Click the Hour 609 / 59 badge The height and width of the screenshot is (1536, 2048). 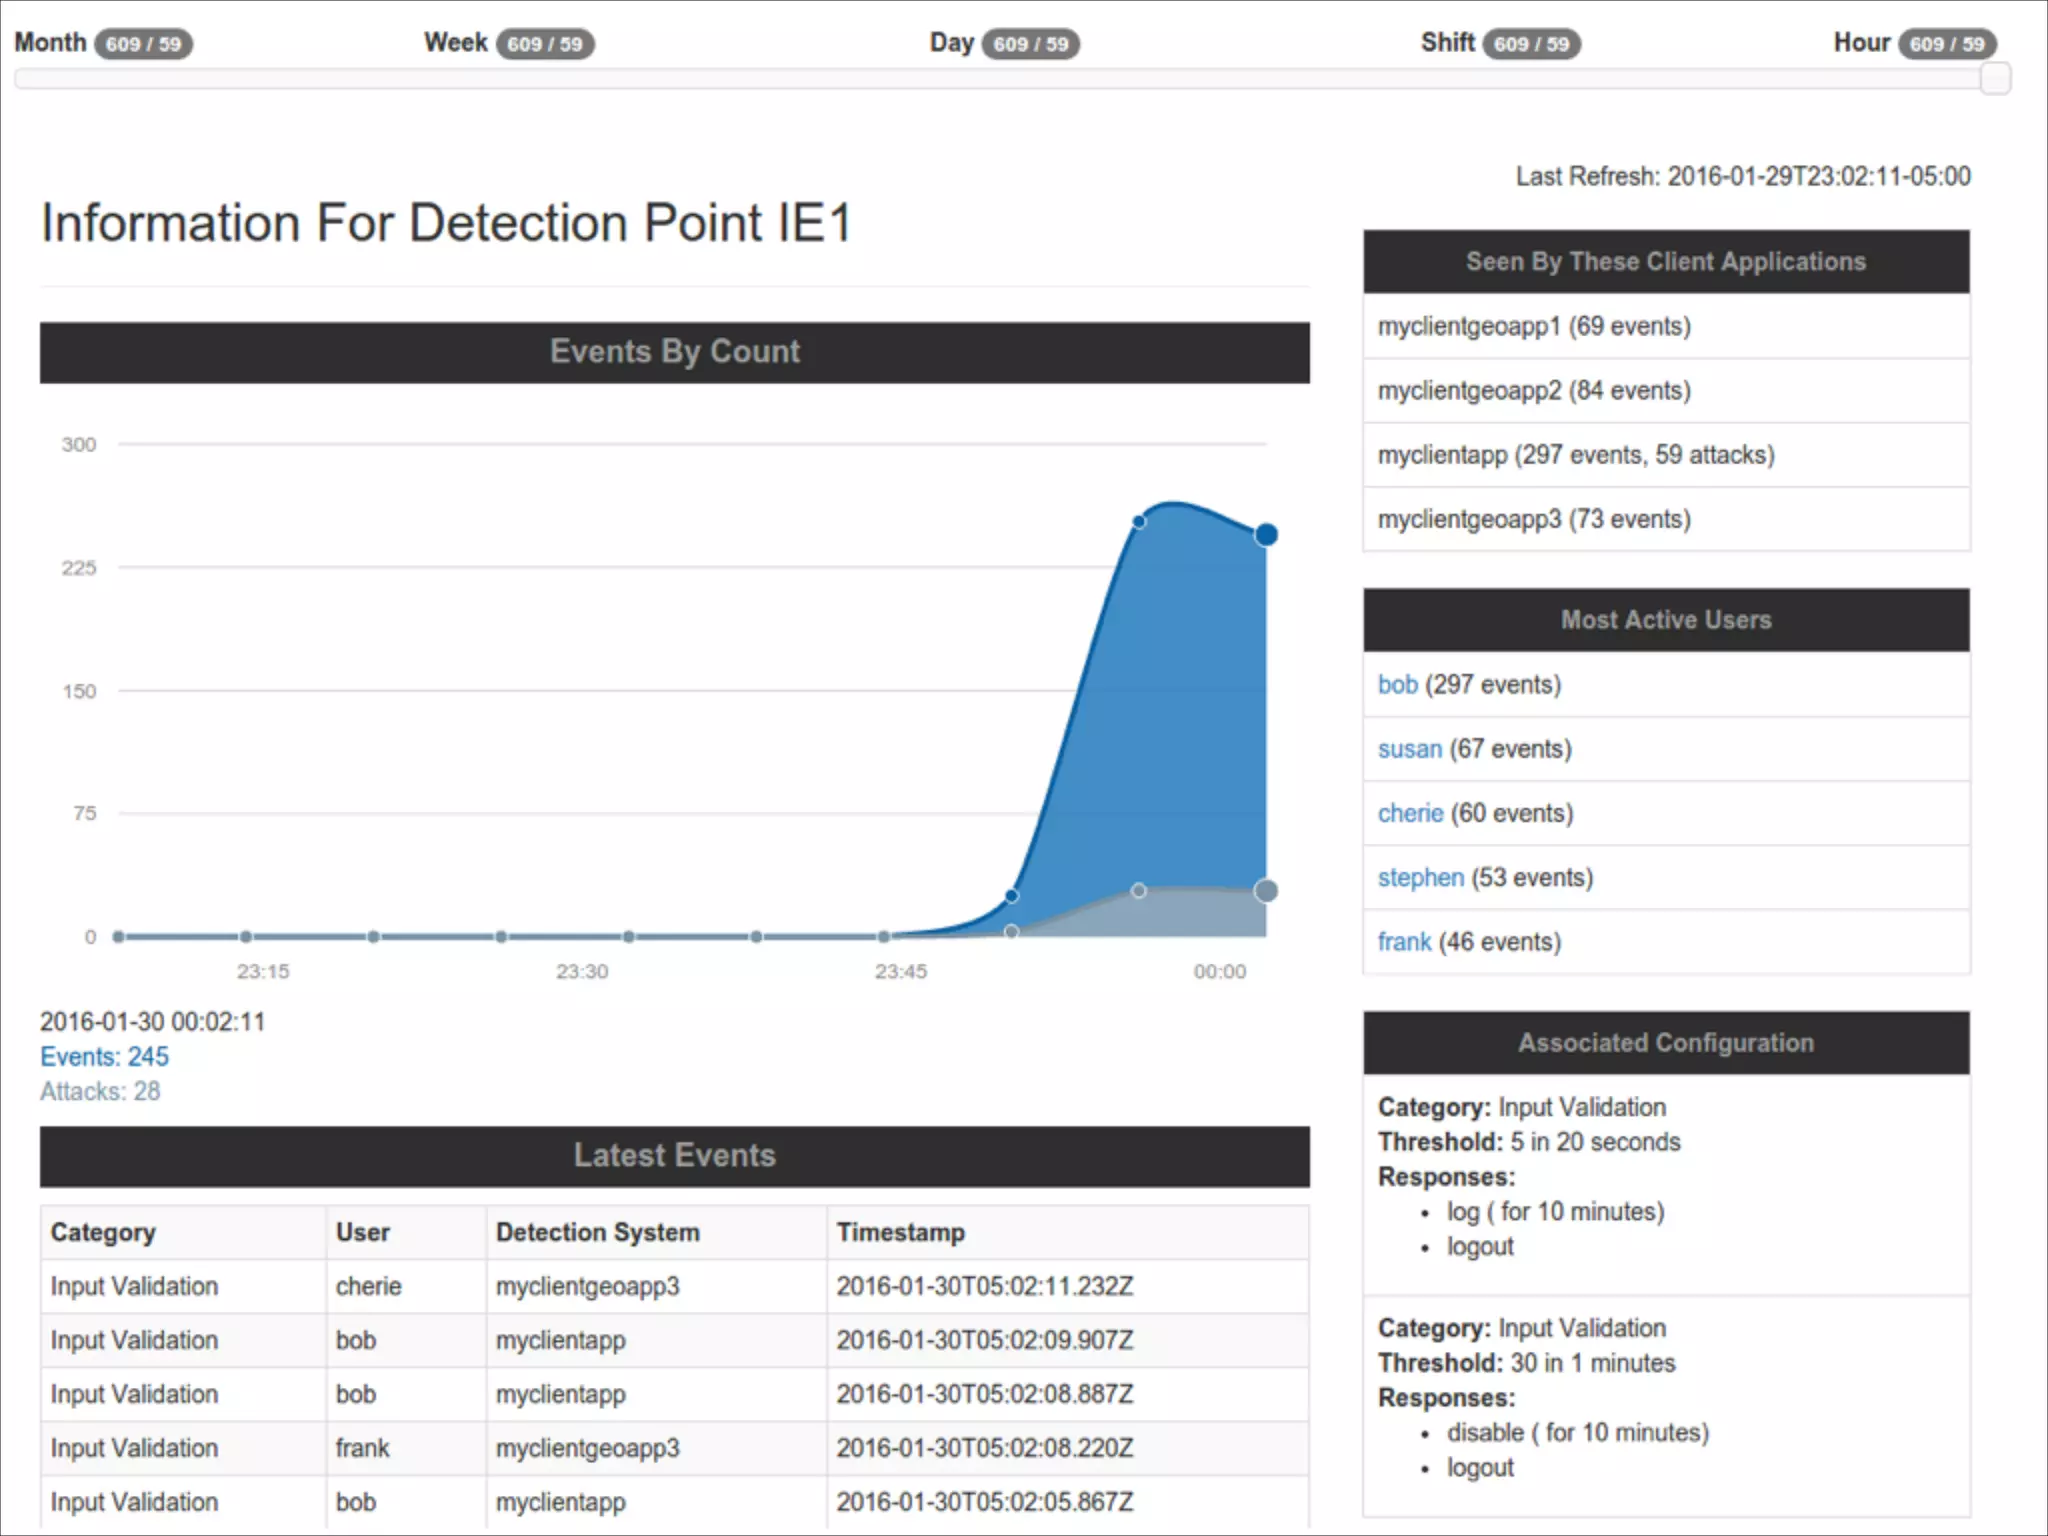1946,44
